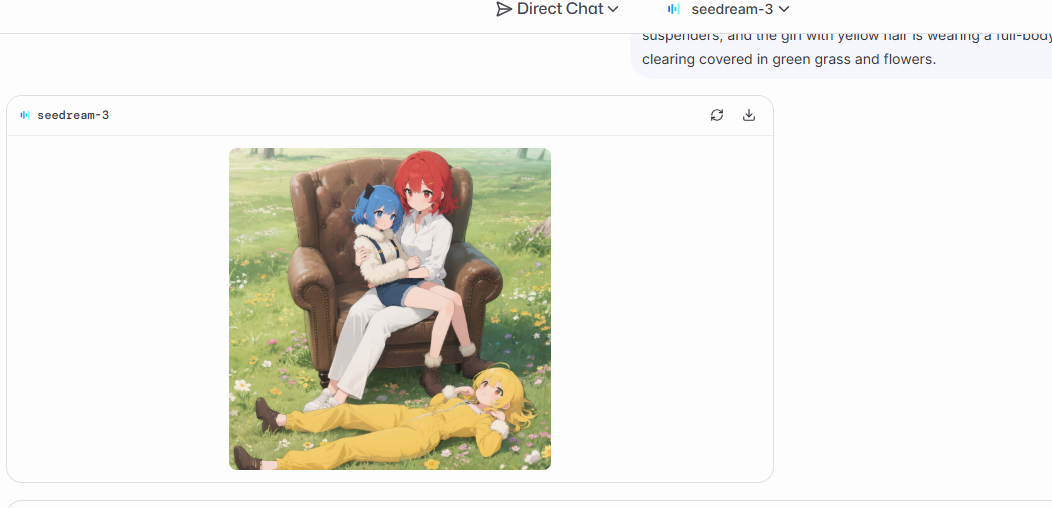This screenshot has width=1052, height=508.
Task: Click the seedream-3 label in response card
Action: click(x=73, y=115)
